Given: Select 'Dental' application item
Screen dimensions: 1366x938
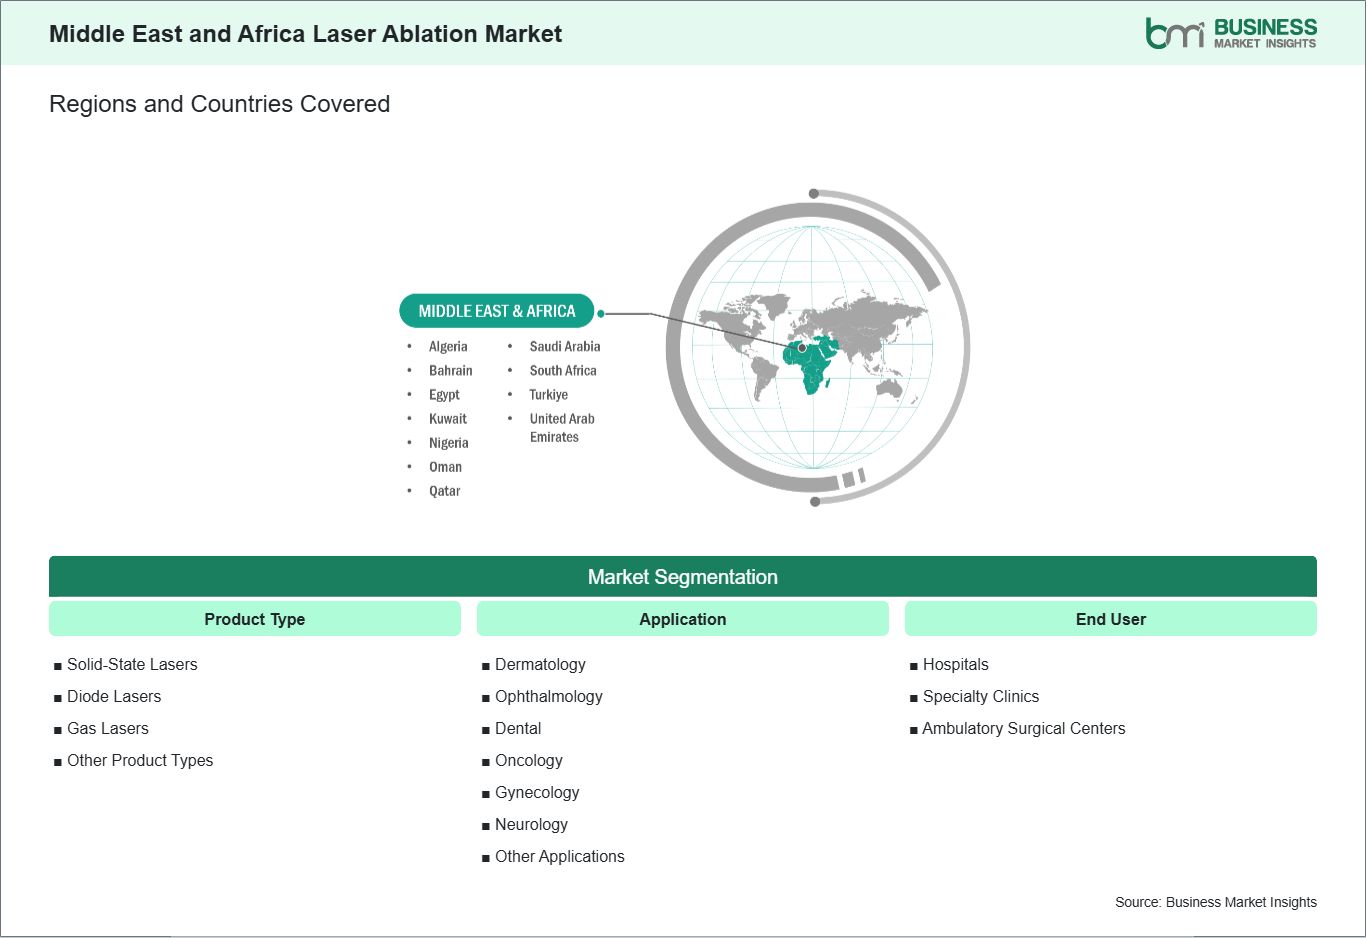Looking at the screenshot, I should (518, 728).
